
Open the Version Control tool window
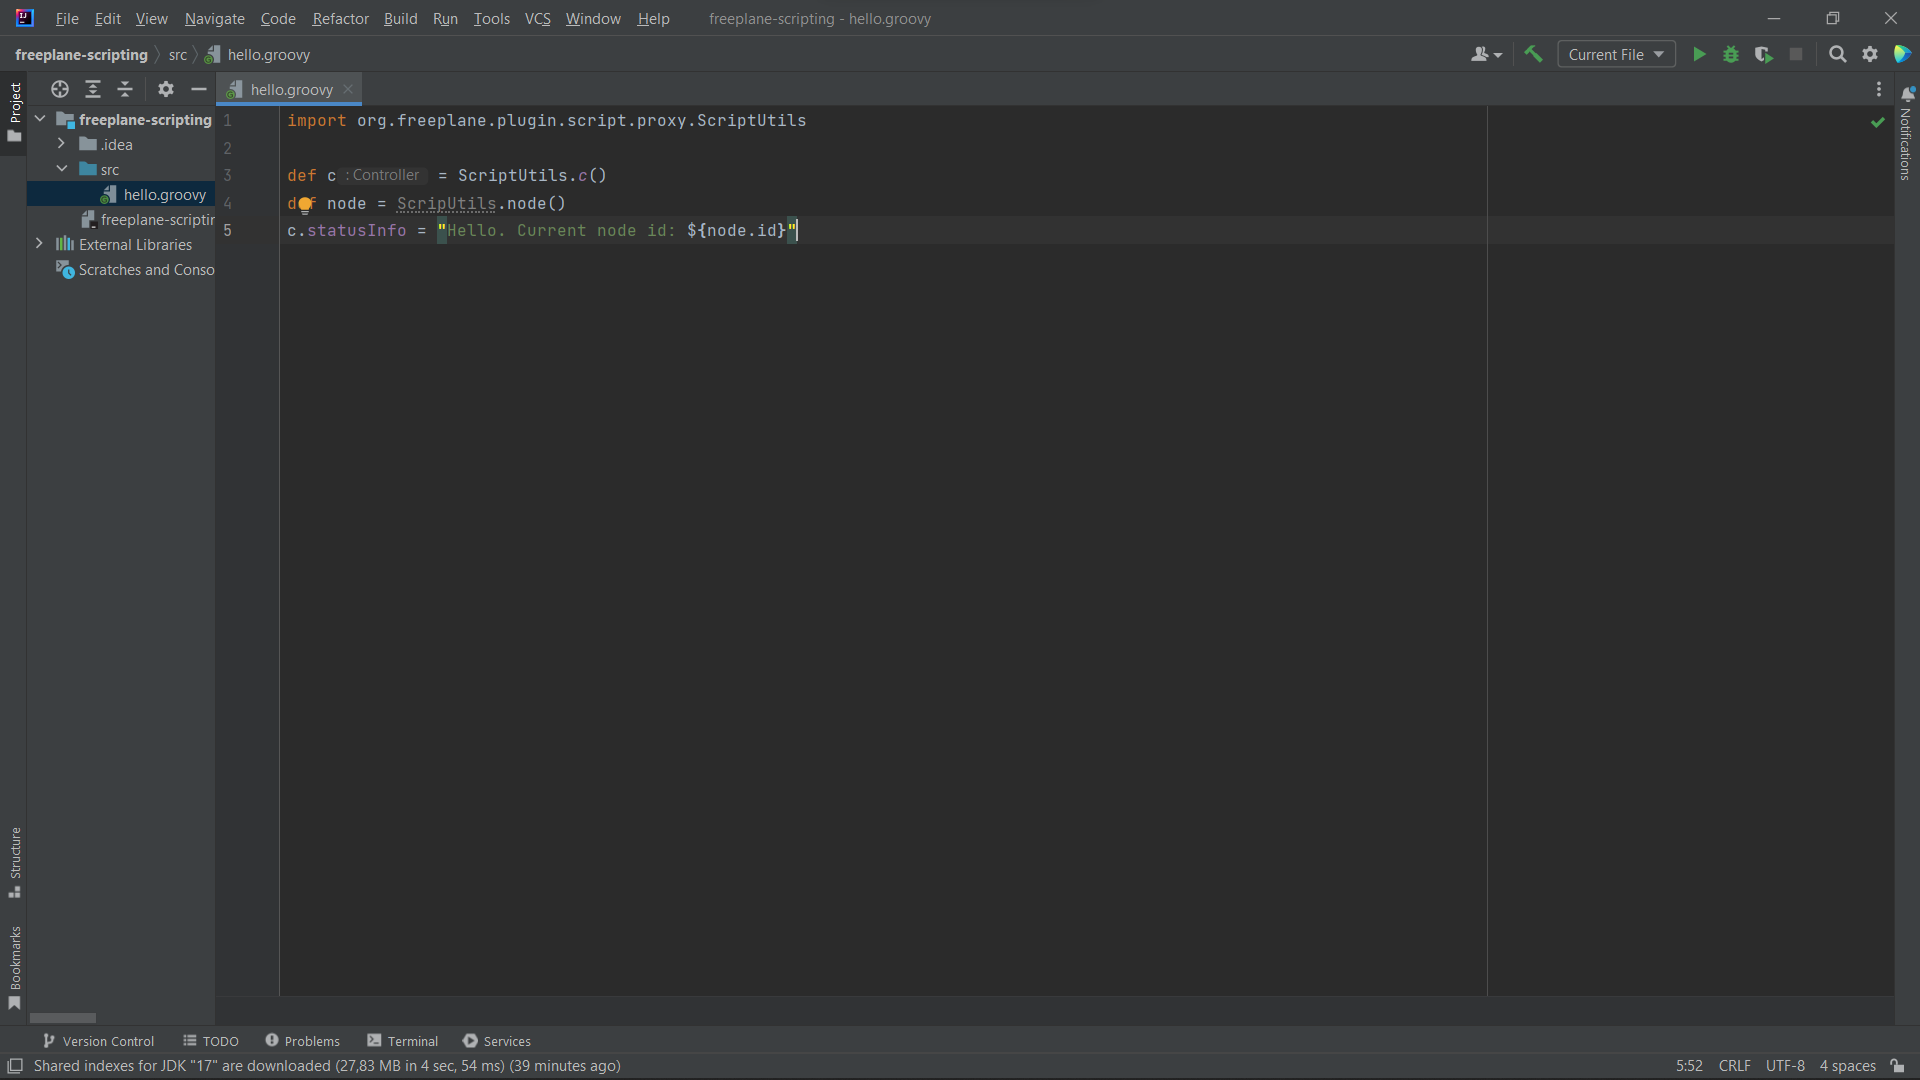point(98,1041)
